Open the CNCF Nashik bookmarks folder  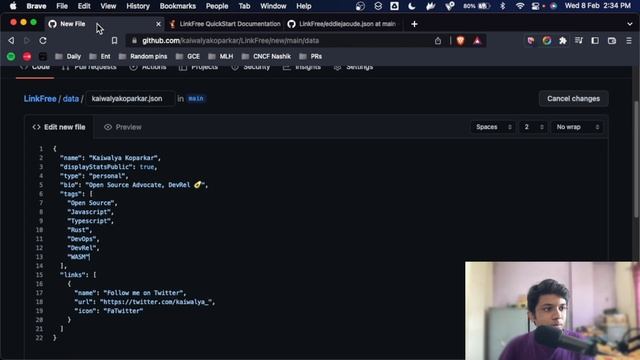point(266,56)
